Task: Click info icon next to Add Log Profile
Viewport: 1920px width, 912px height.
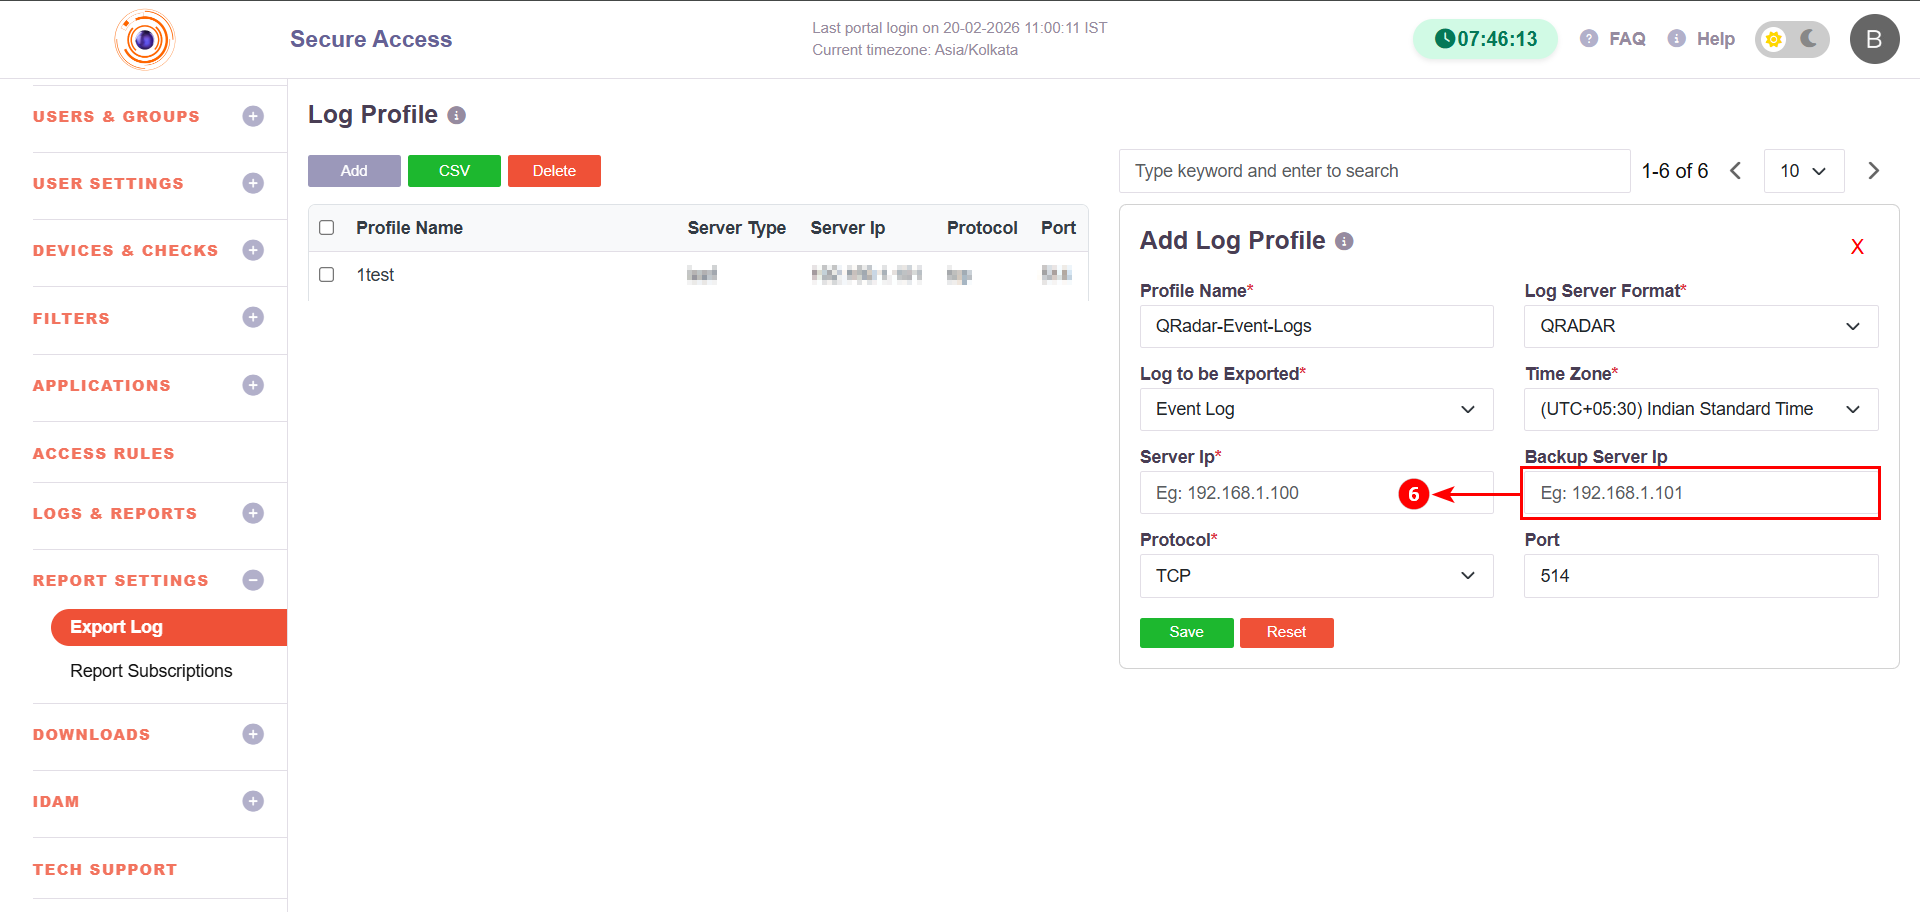Action: click(x=1345, y=242)
